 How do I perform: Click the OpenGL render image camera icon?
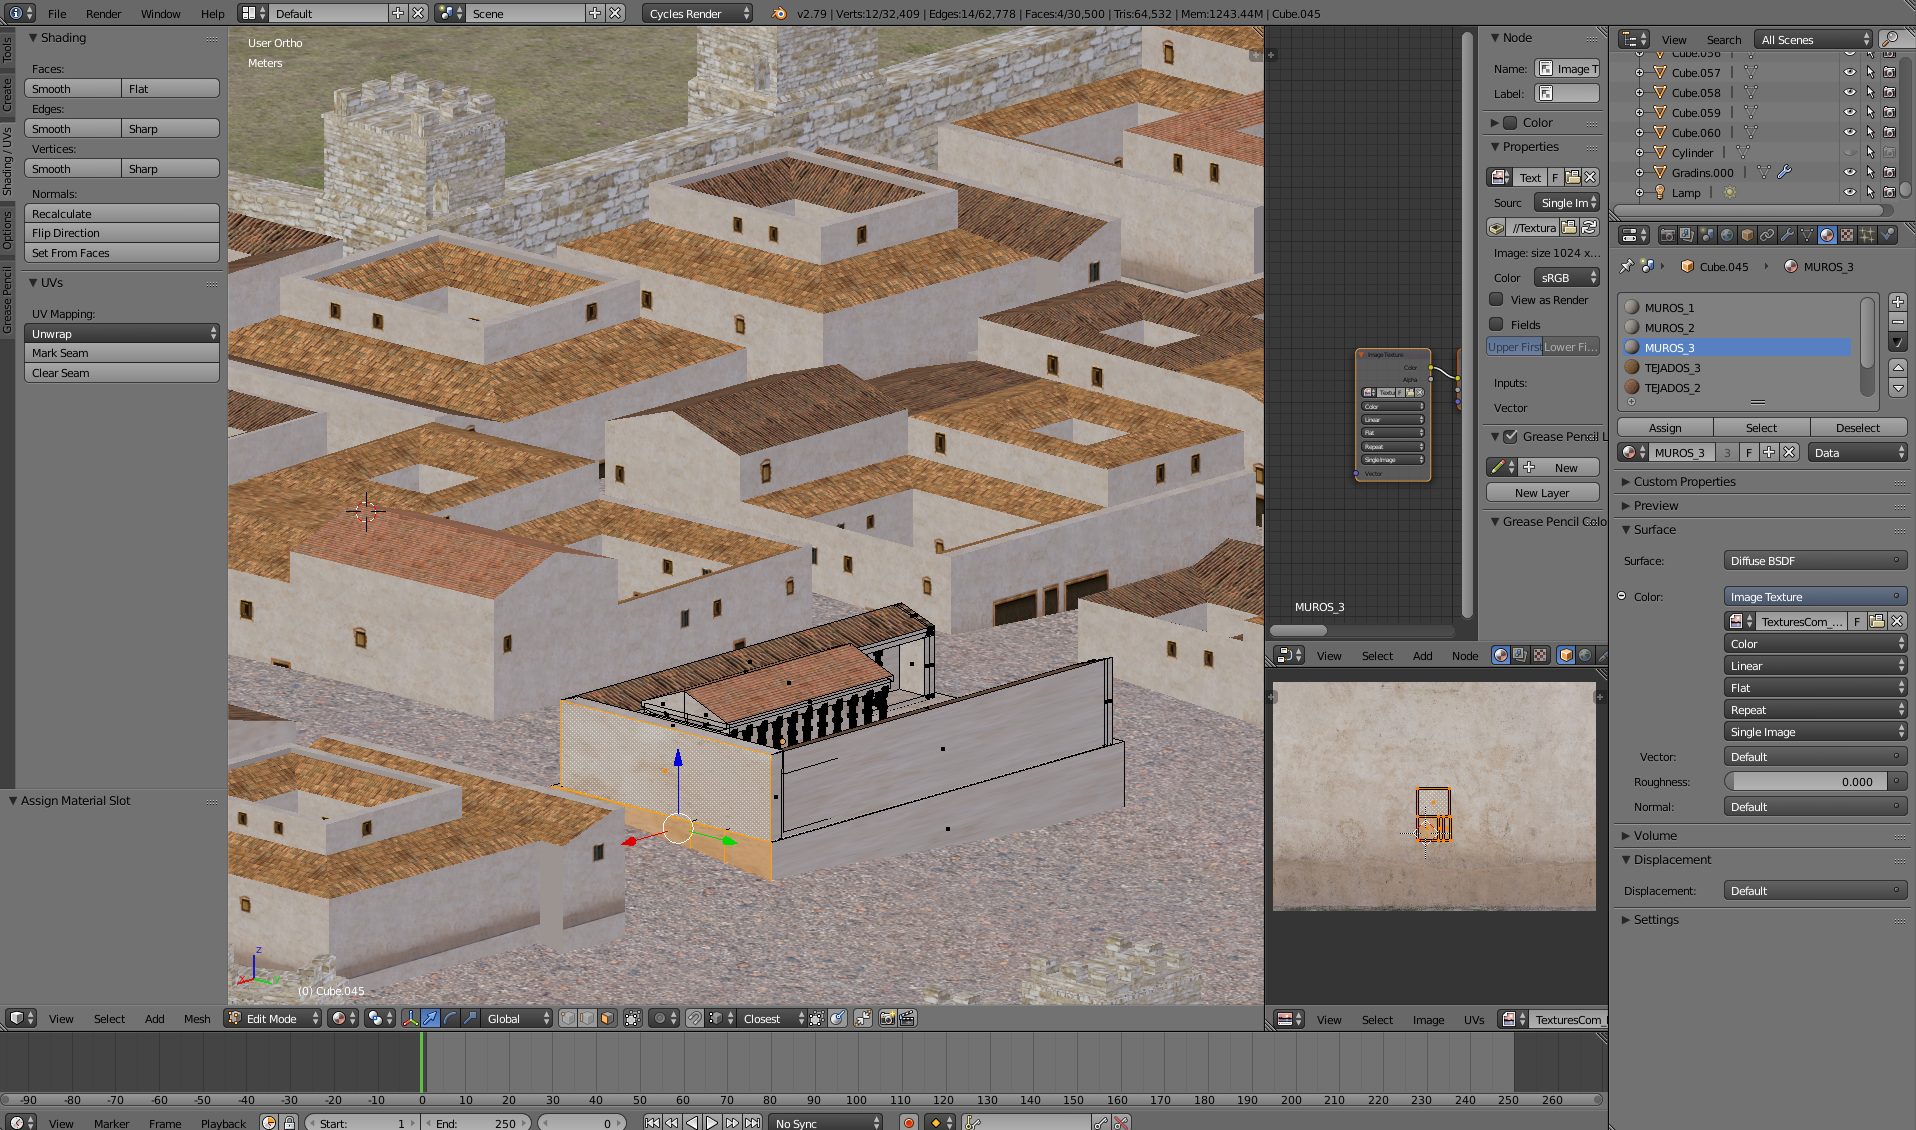887,1018
